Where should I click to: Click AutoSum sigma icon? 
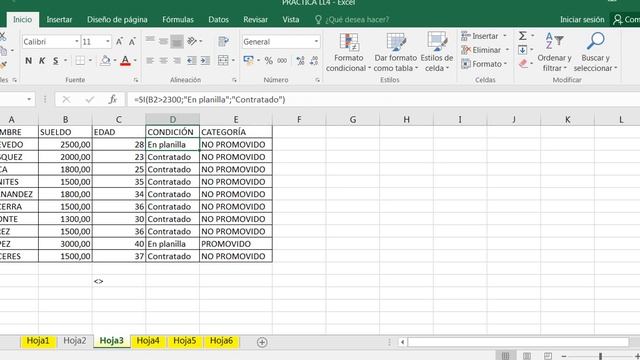point(522,36)
